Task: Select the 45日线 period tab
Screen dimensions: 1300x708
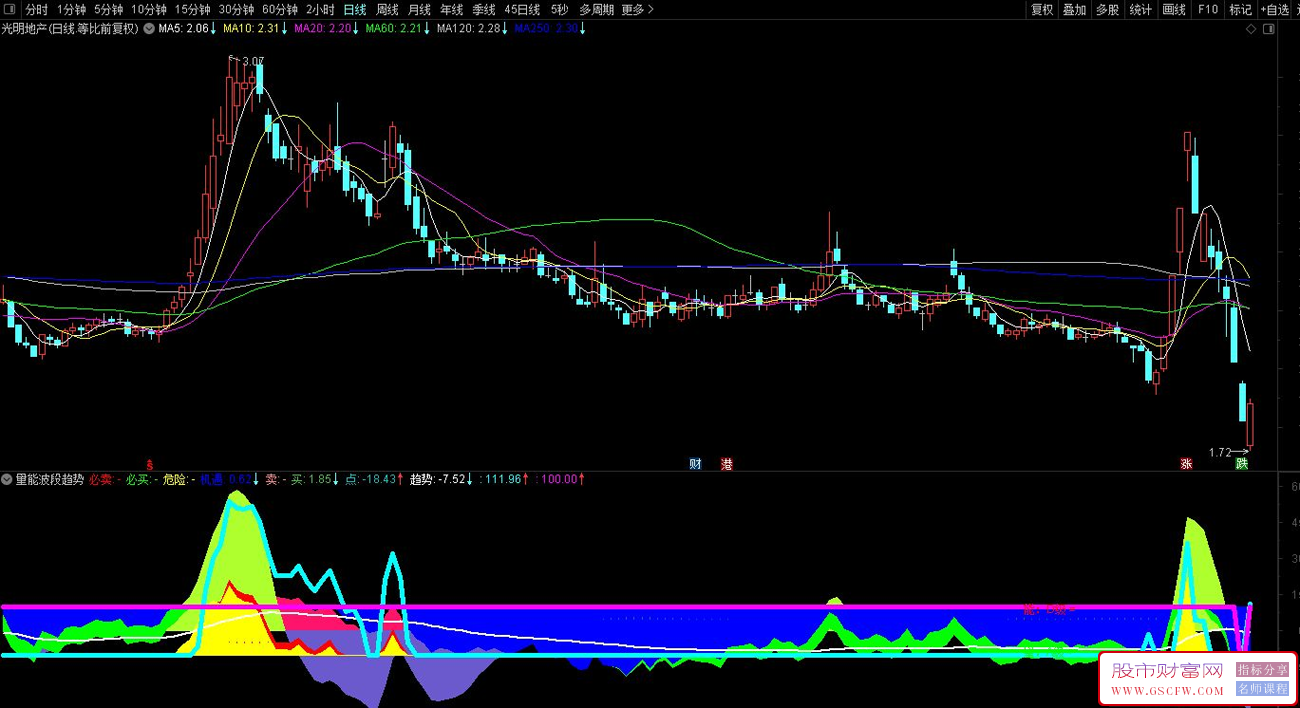Action: (522, 9)
